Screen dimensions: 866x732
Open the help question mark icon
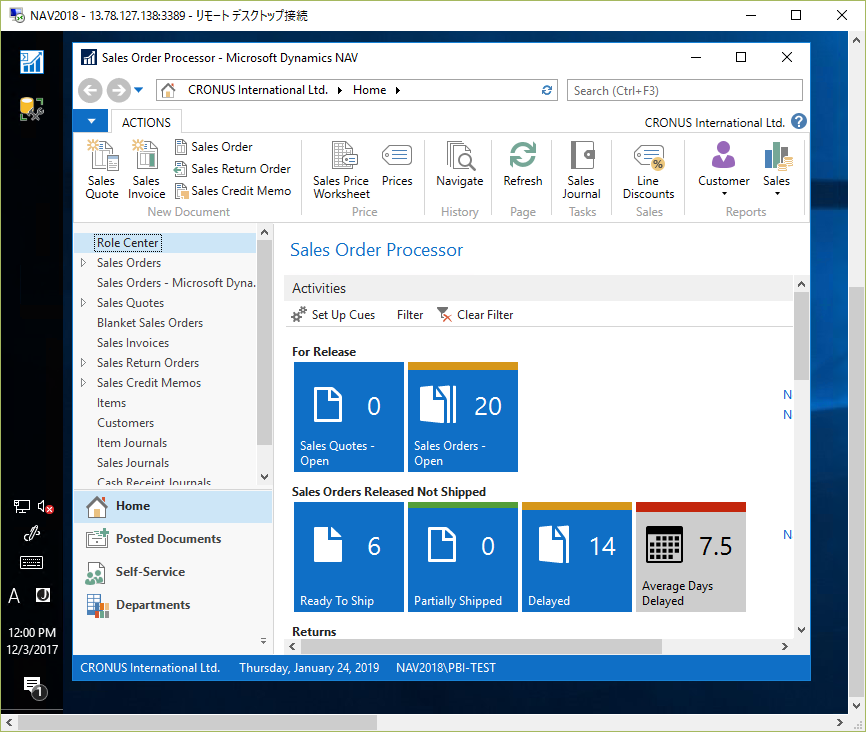(799, 122)
